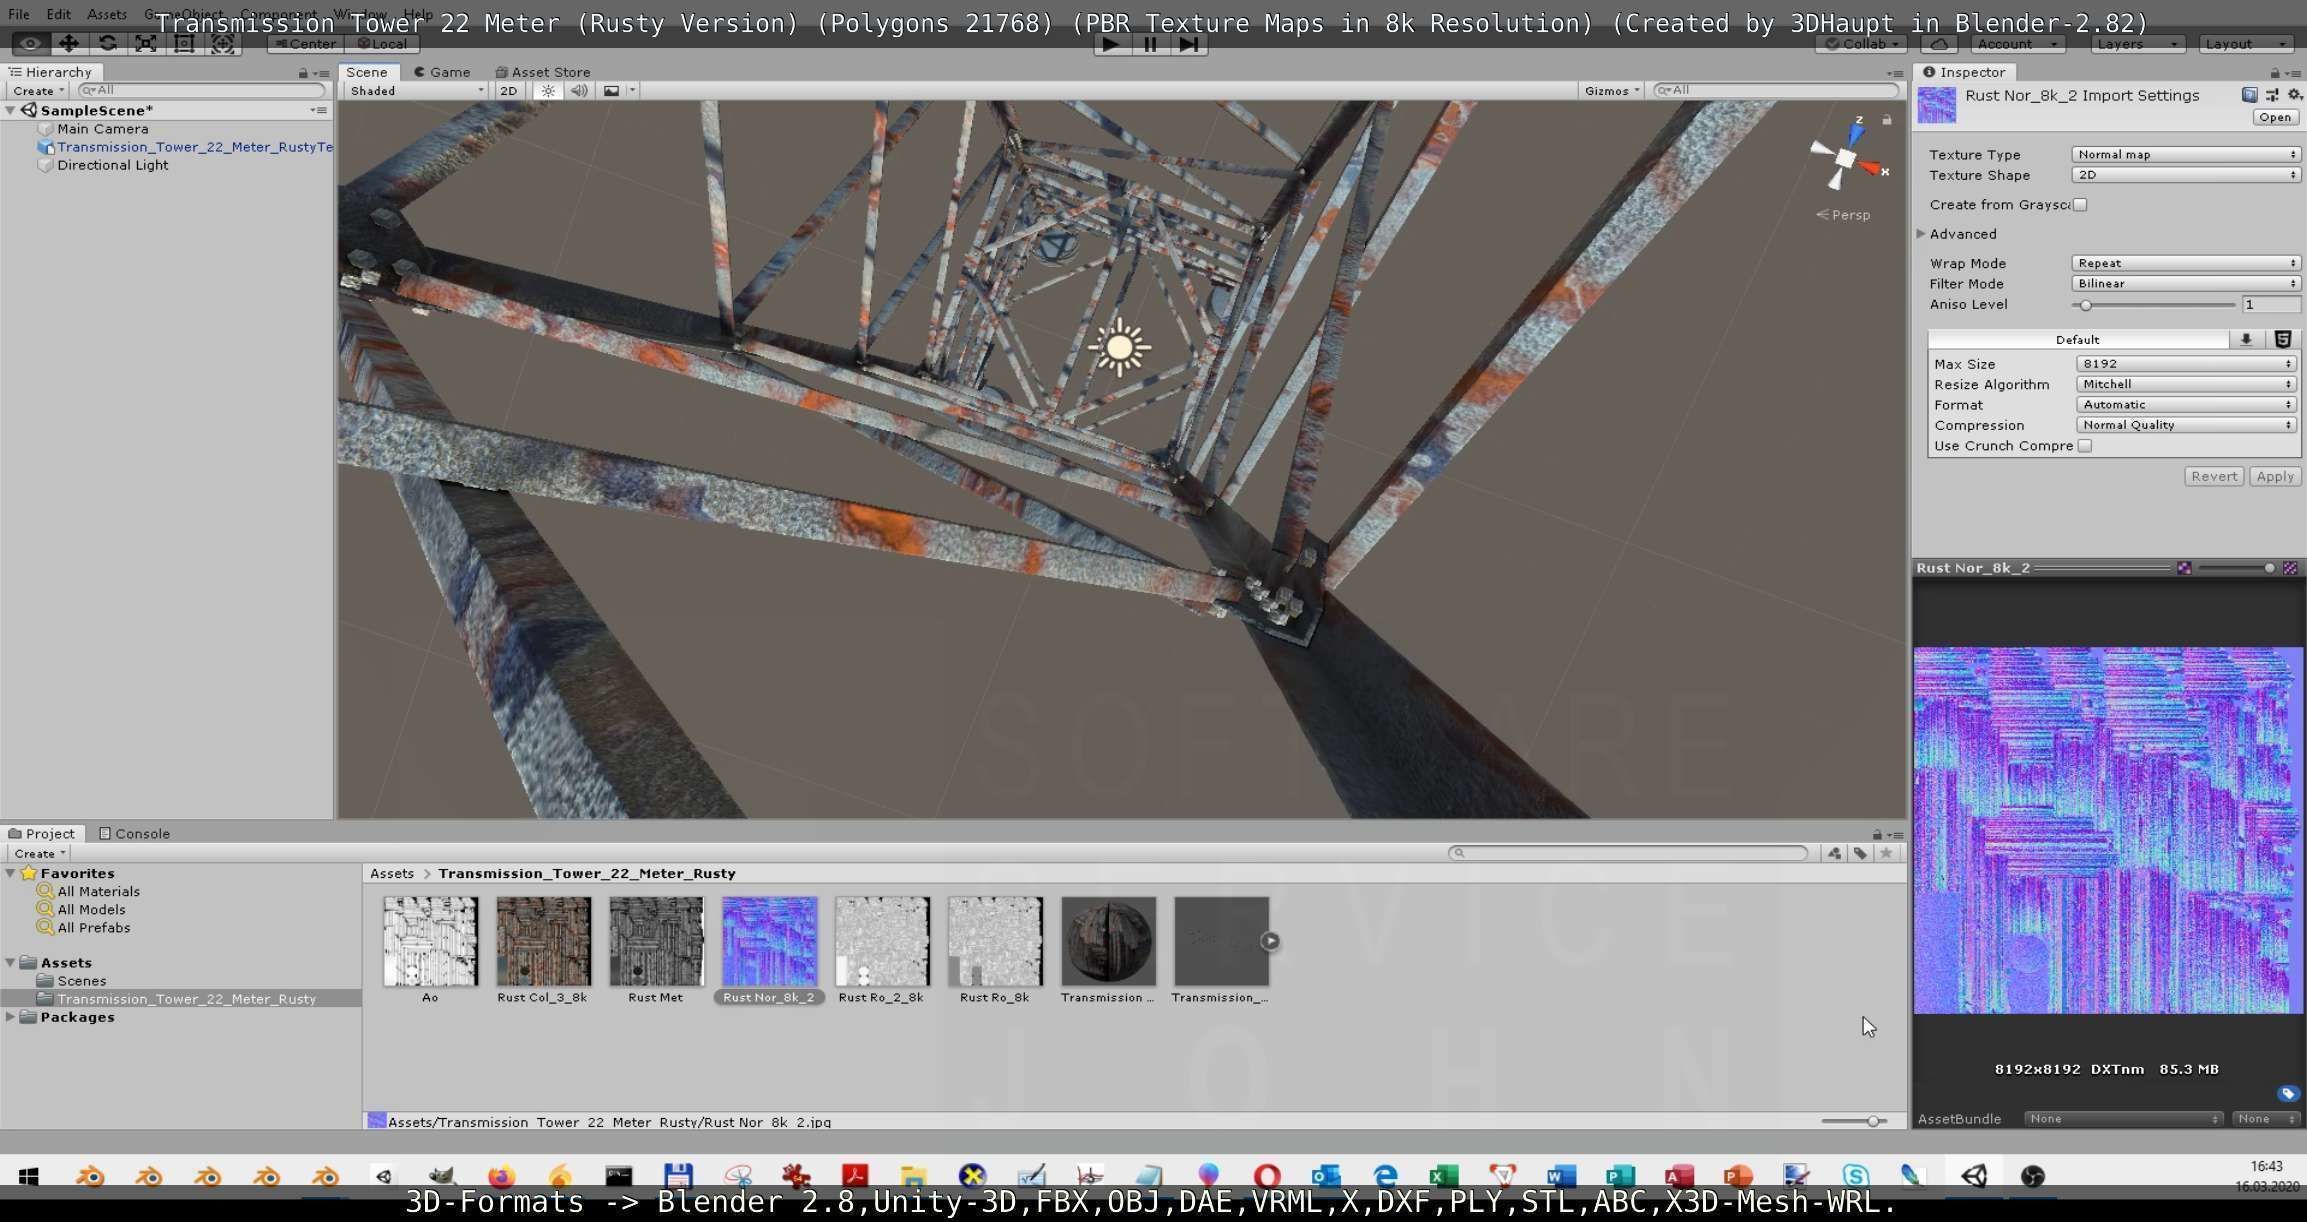
Task: Click the Apply button
Action: pos(2275,477)
